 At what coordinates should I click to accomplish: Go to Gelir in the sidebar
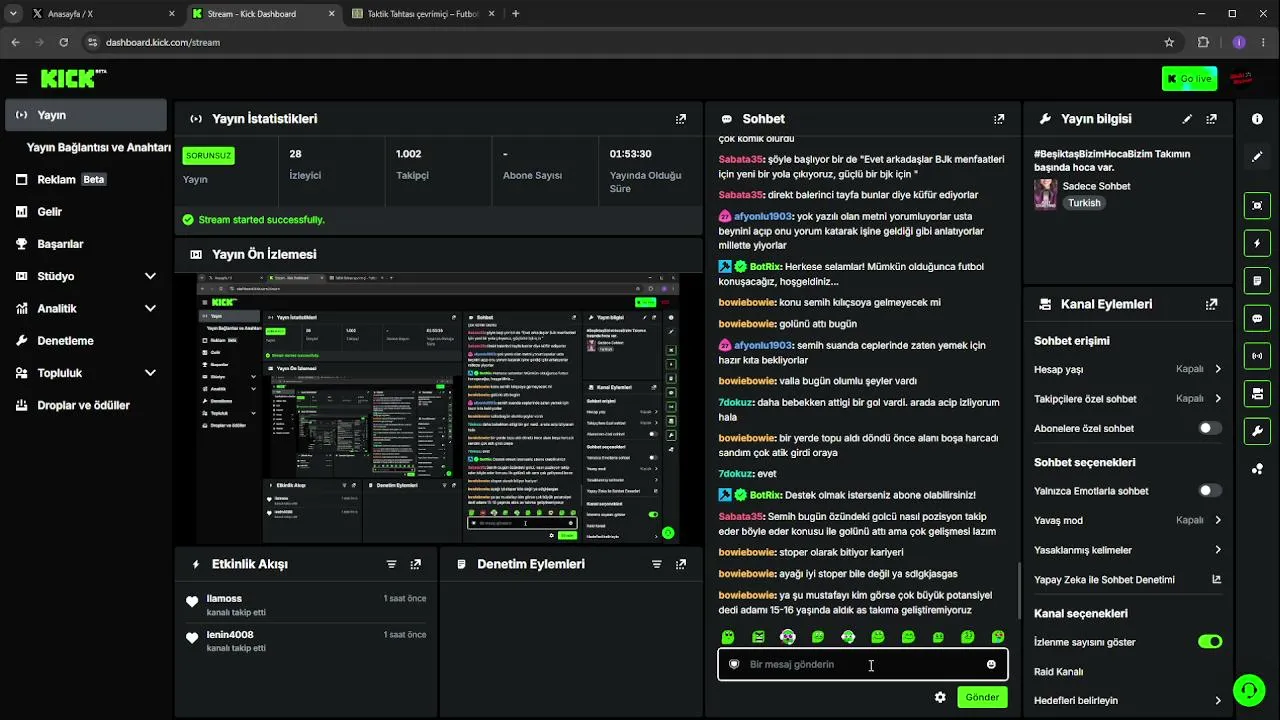pyautogui.click(x=86, y=212)
